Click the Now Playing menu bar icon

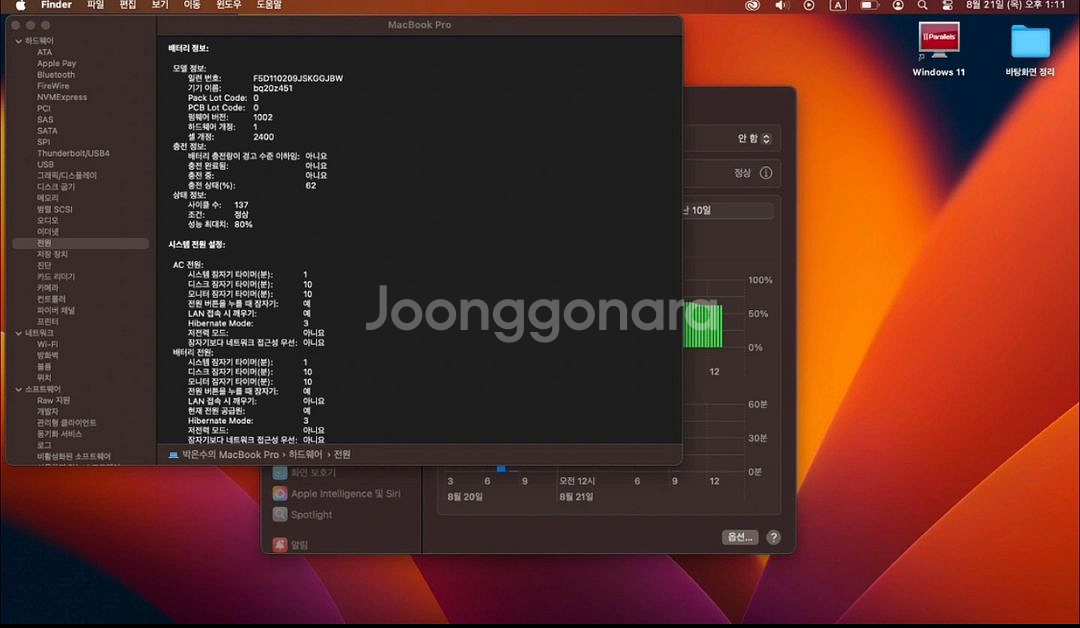coord(809,5)
